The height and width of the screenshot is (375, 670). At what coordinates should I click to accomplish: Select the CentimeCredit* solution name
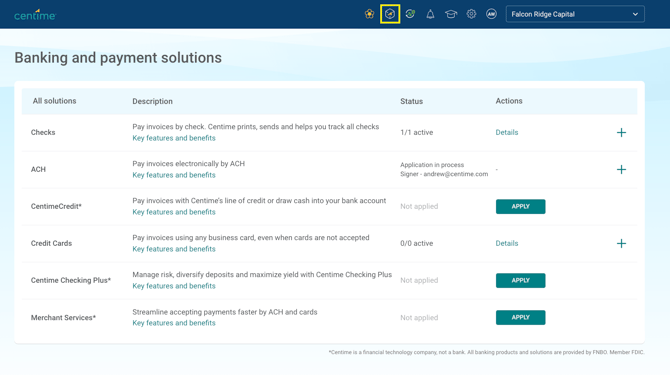(x=56, y=206)
